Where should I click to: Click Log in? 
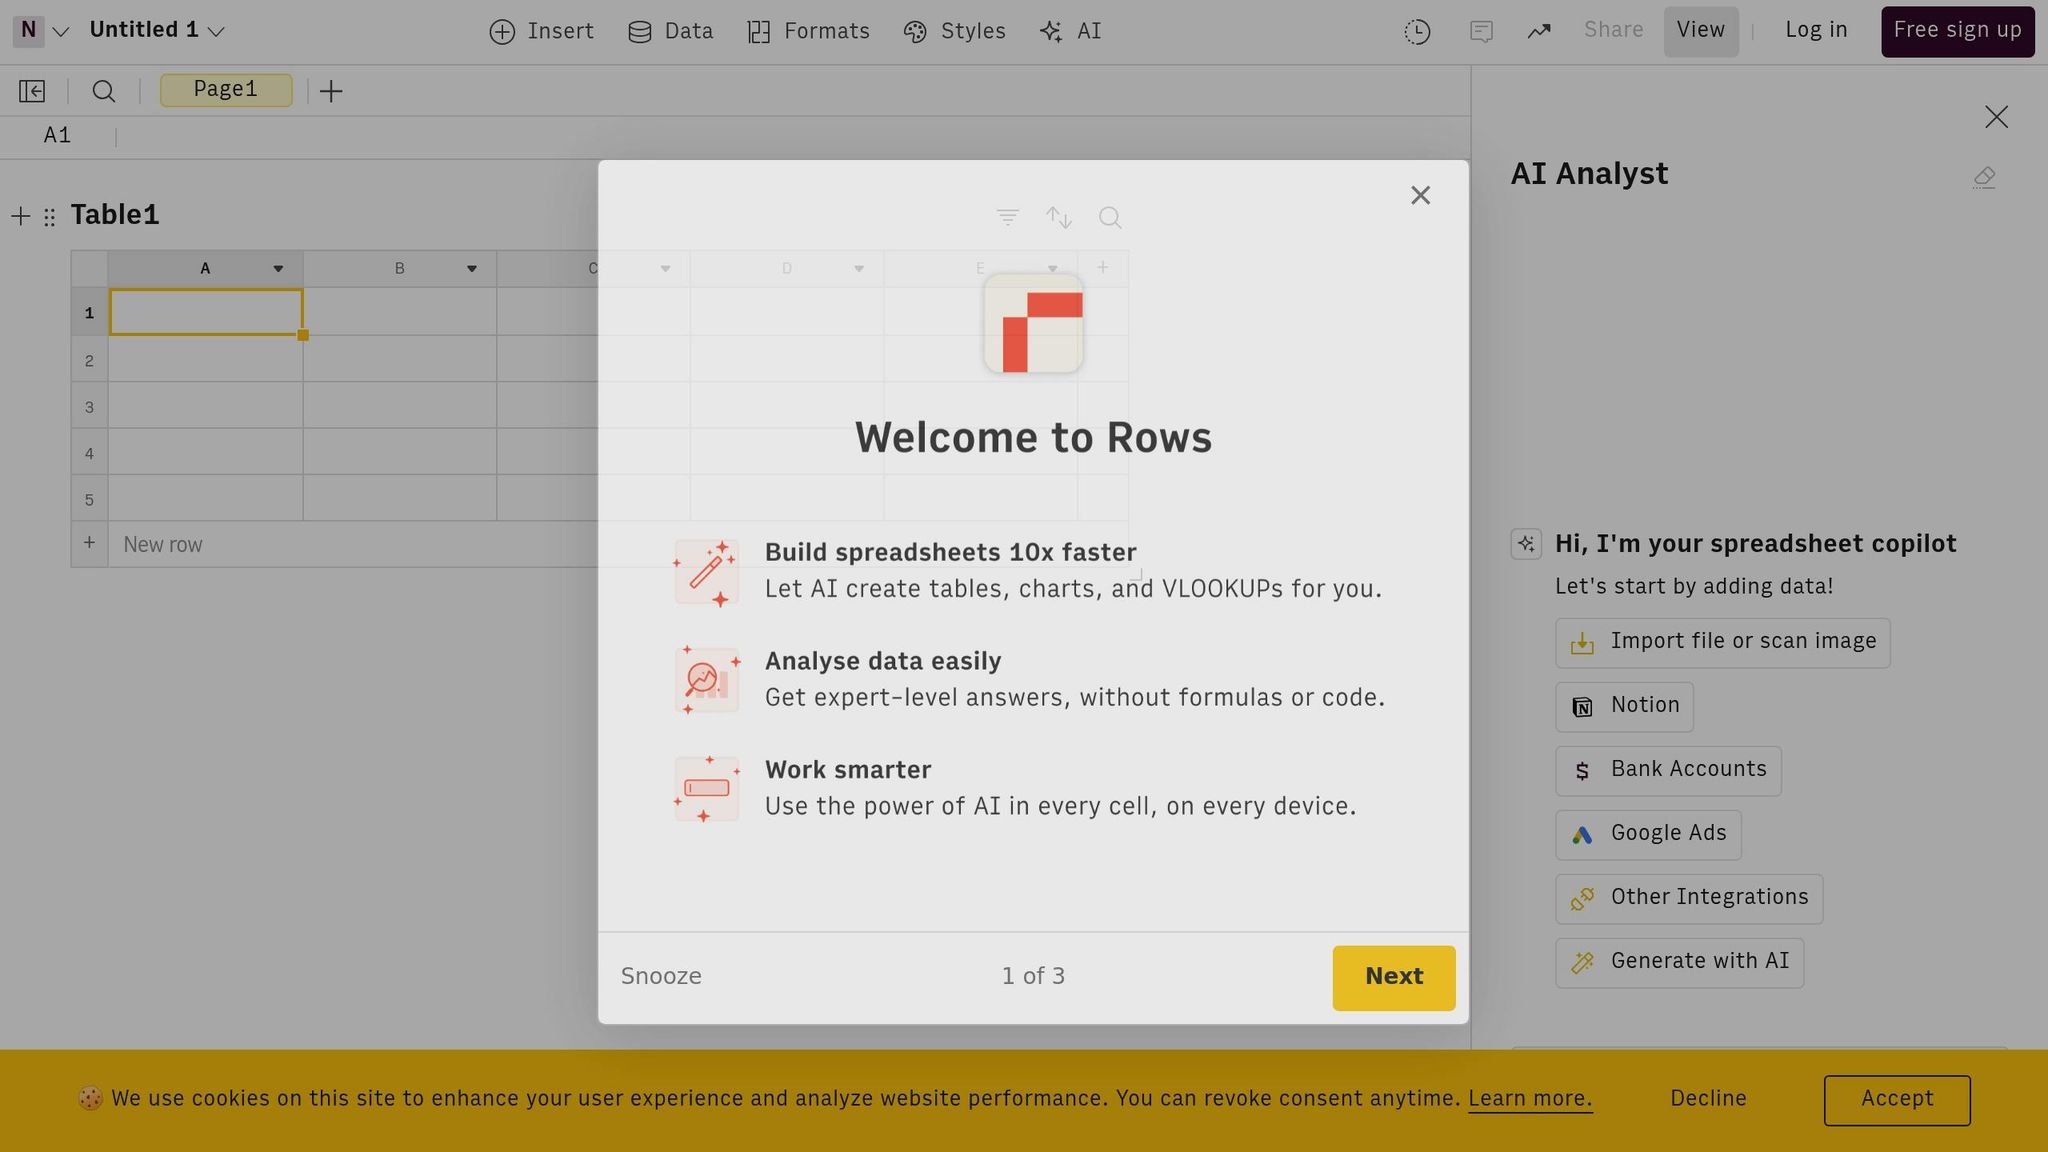coord(1816,30)
